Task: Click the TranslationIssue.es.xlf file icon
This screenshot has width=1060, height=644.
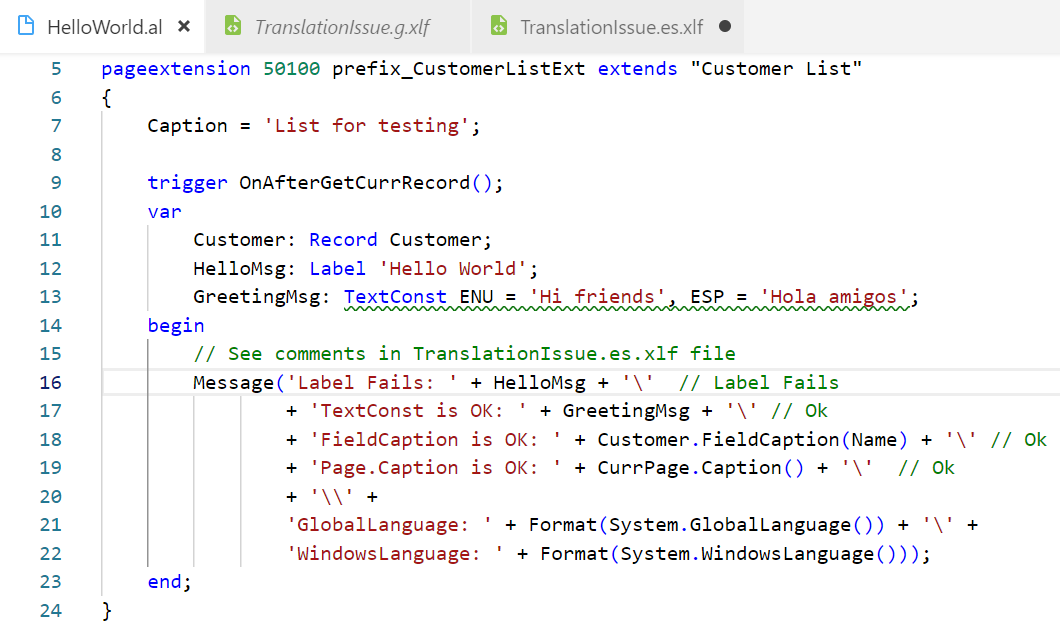Action: pyautogui.click(x=499, y=26)
